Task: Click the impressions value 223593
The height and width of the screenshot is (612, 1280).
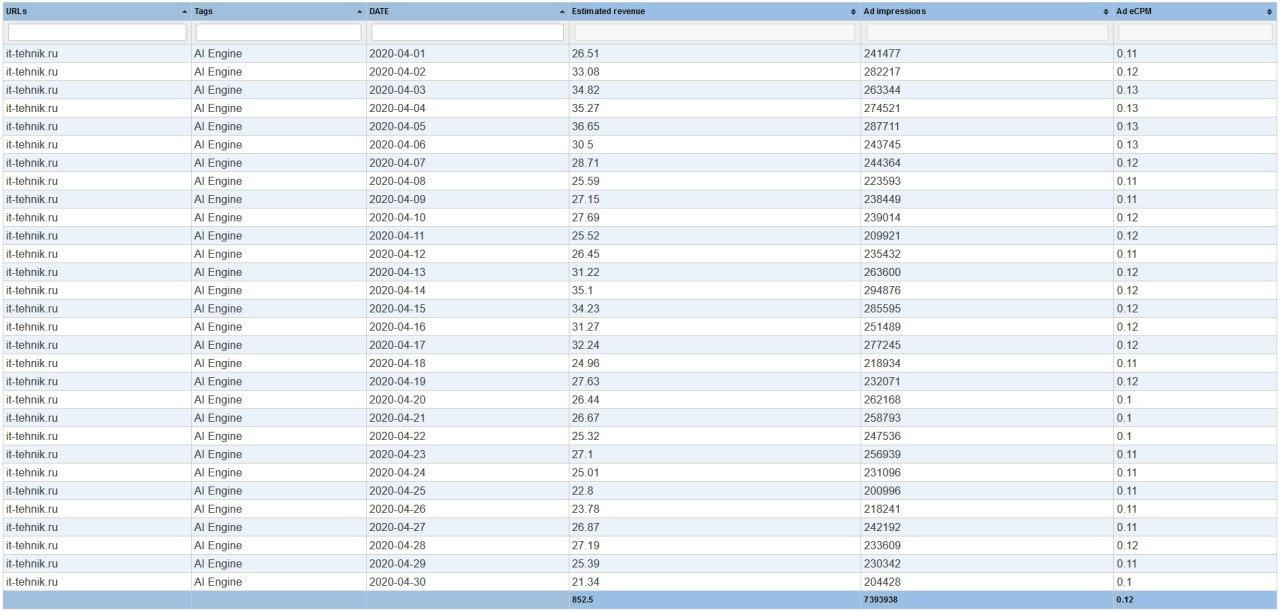Action: pyautogui.click(x=882, y=181)
